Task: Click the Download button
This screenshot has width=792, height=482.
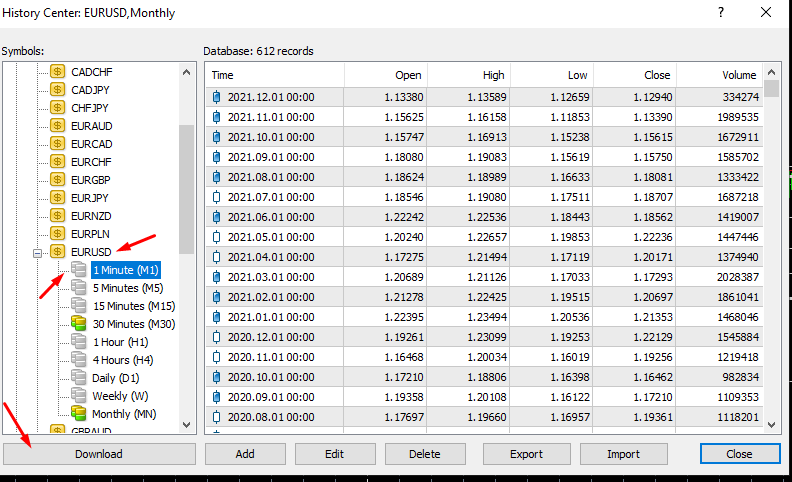Action: [x=99, y=454]
